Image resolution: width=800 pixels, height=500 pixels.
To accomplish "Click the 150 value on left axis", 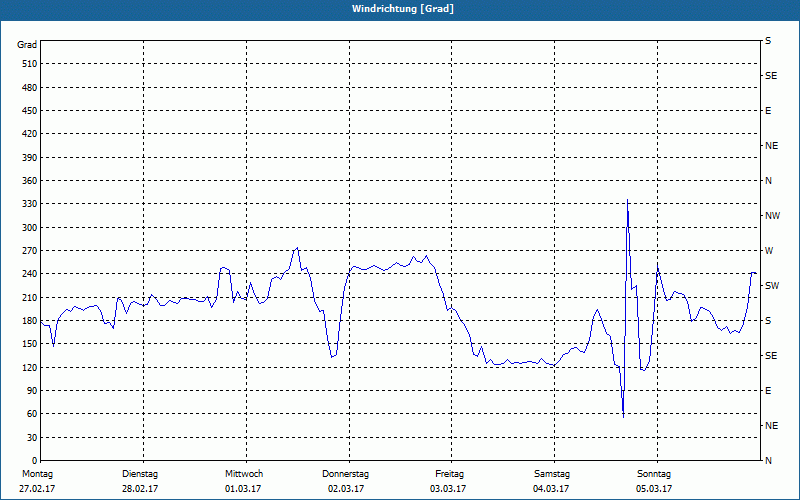I will coord(30,344).
